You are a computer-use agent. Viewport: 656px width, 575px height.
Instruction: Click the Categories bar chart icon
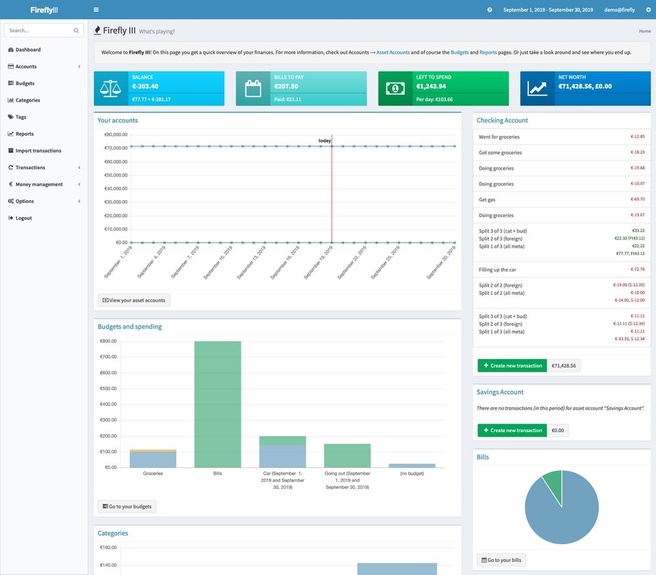pyautogui.click(x=10, y=100)
